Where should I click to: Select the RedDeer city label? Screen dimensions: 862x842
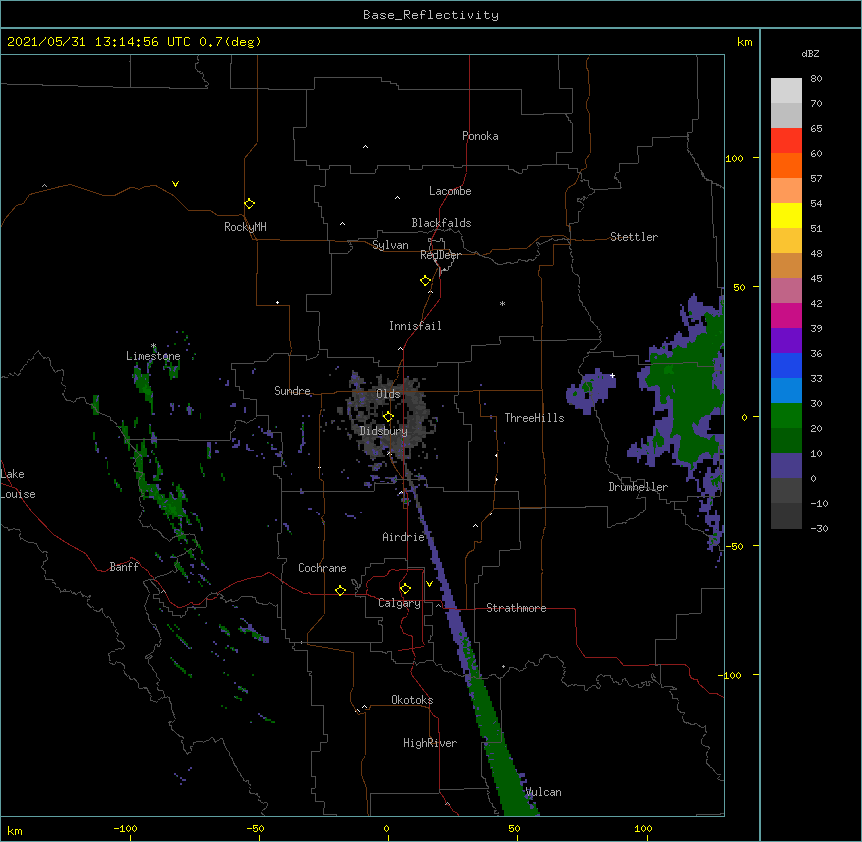pos(440,255)
